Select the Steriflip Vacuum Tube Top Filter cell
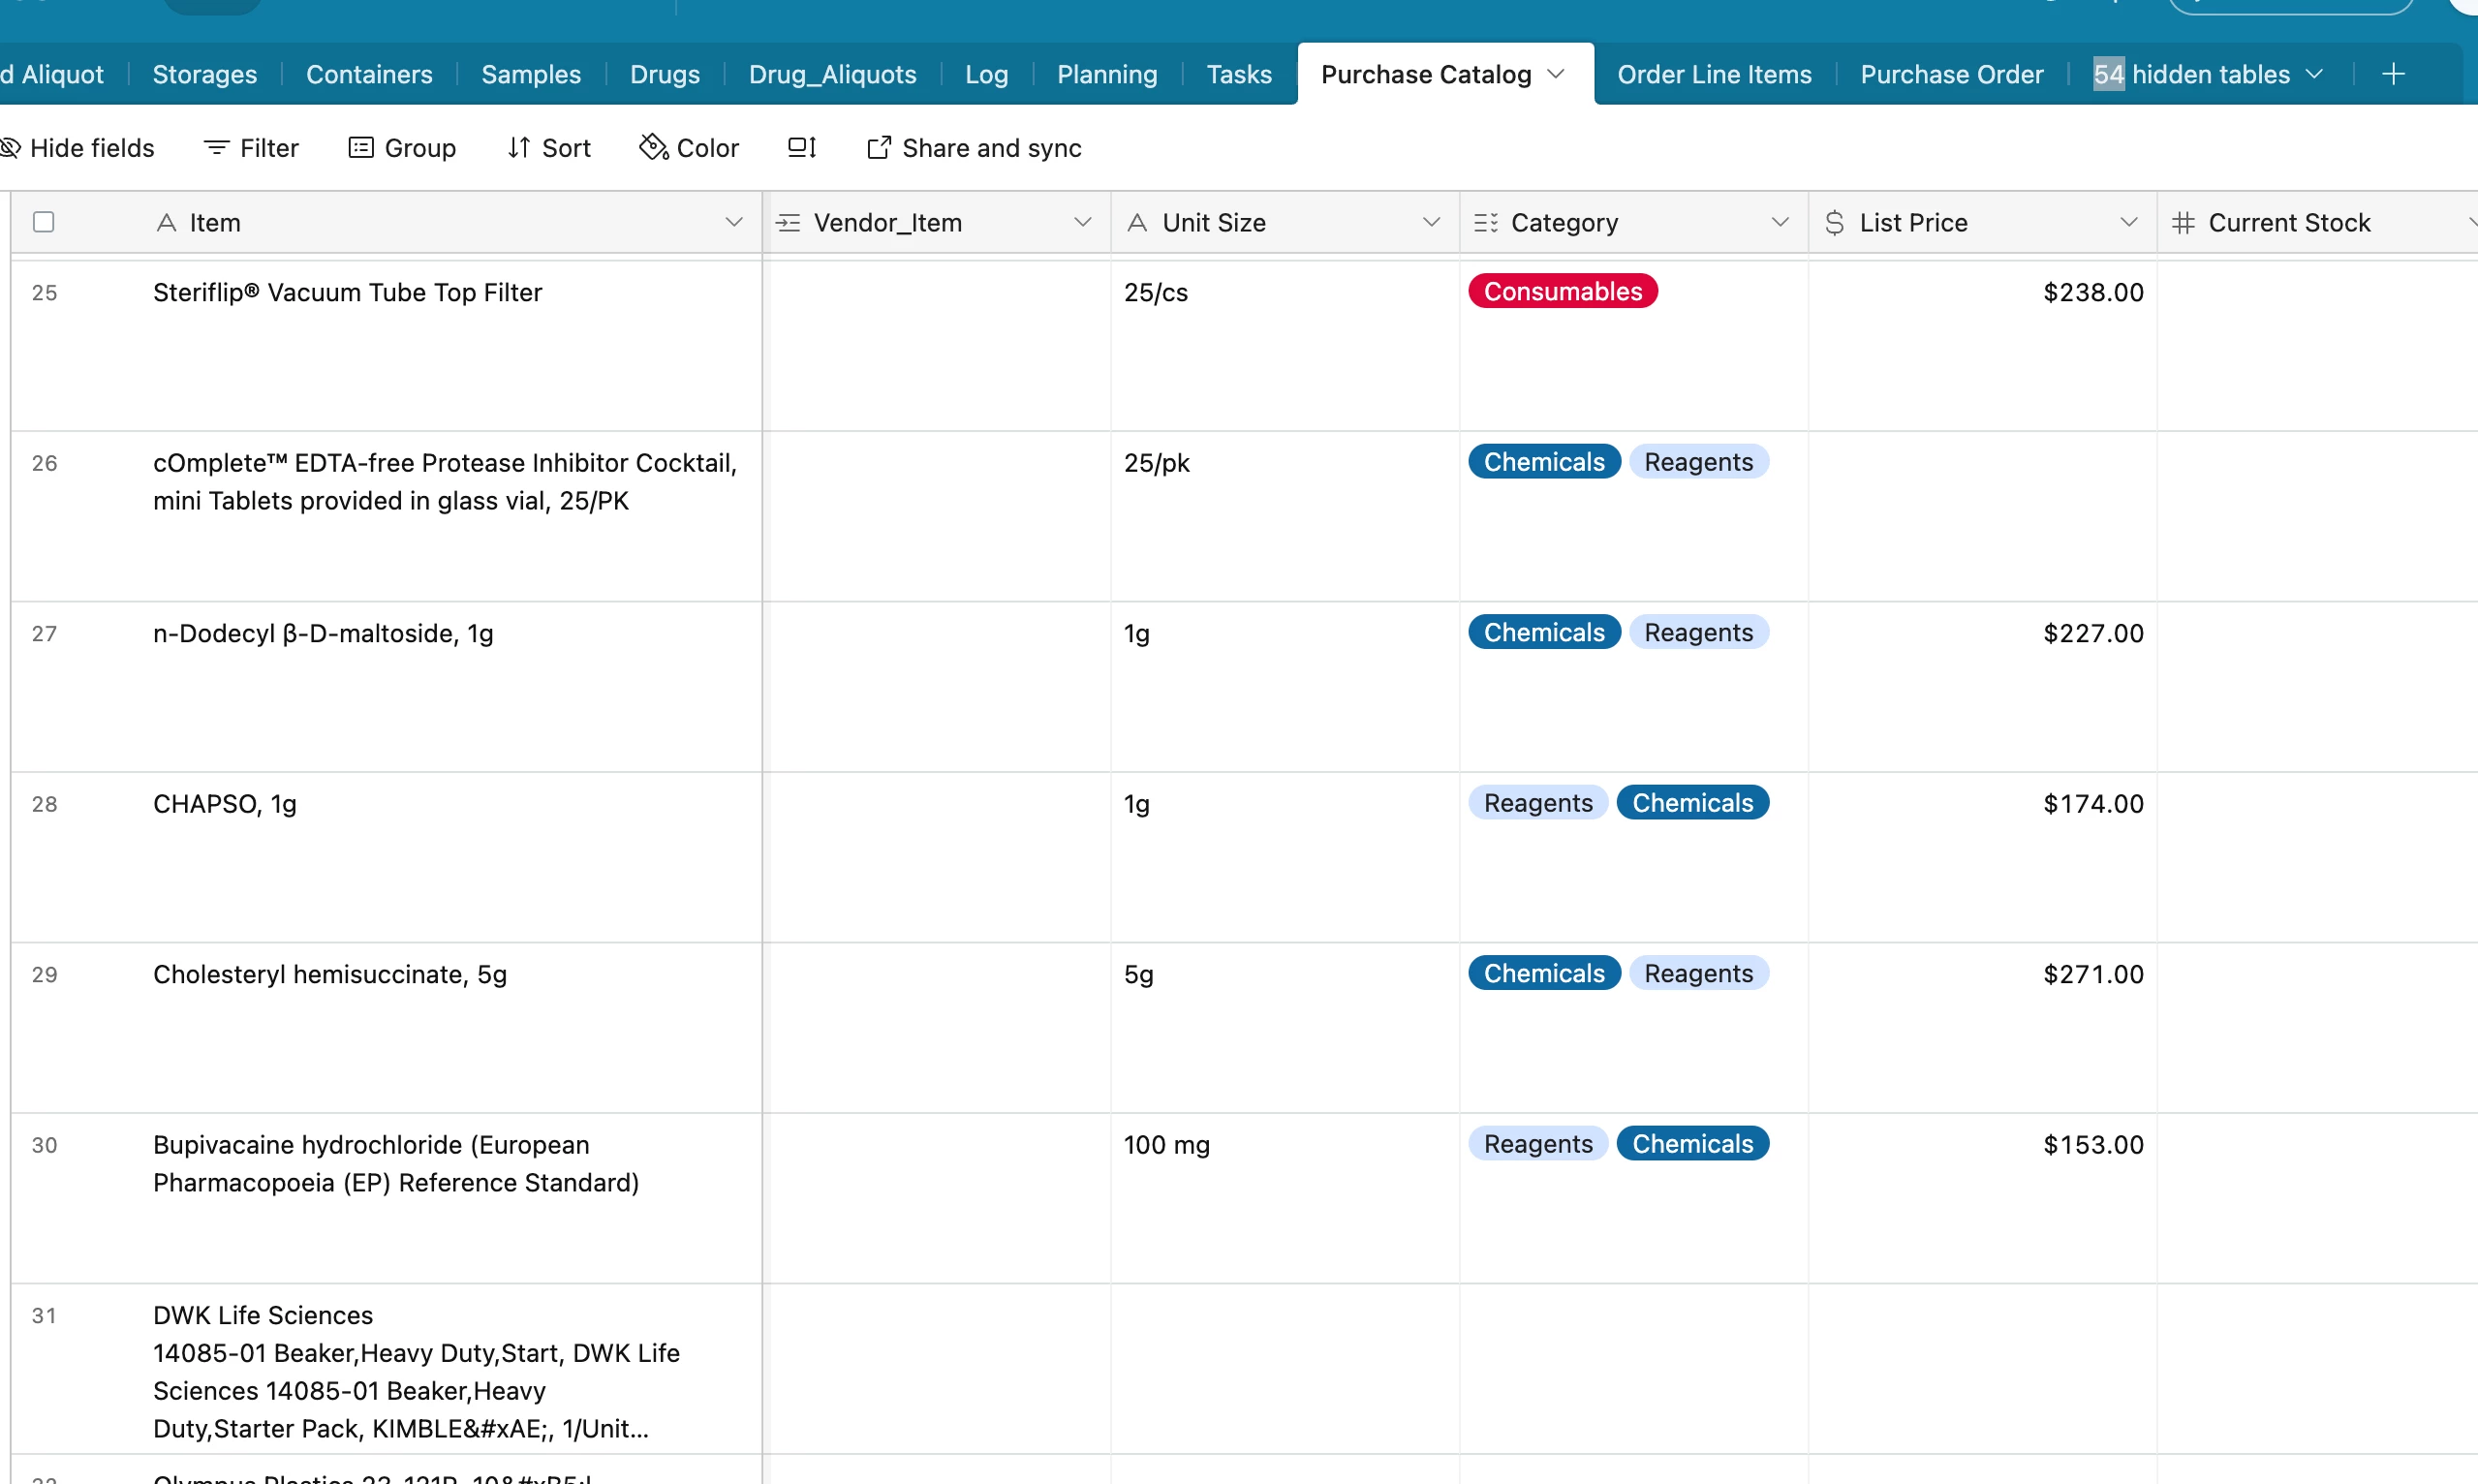The height and width of the screenshot is (1484, 2478). (x=386, y=346)
